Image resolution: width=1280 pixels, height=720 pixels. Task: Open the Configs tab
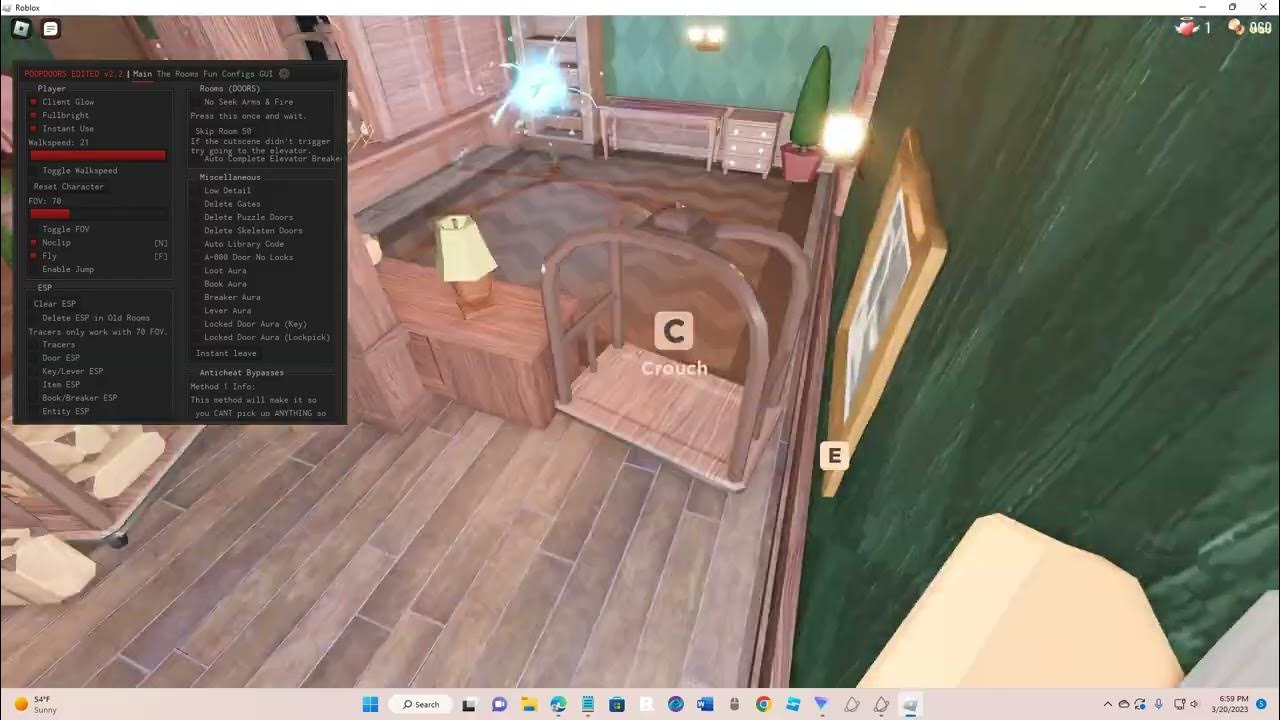point(237,74)
